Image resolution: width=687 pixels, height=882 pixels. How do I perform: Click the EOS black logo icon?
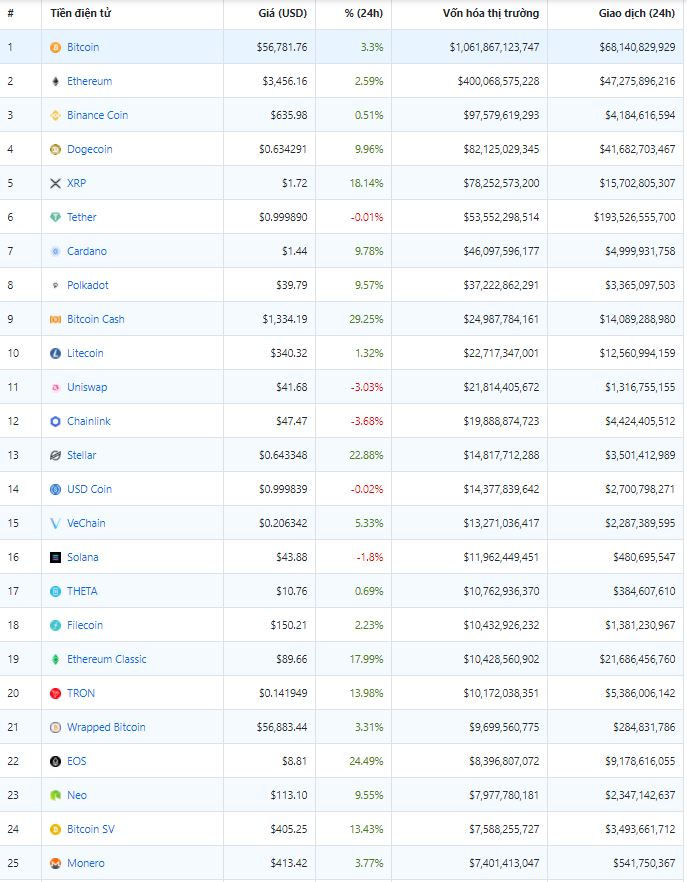coord(55,762)
